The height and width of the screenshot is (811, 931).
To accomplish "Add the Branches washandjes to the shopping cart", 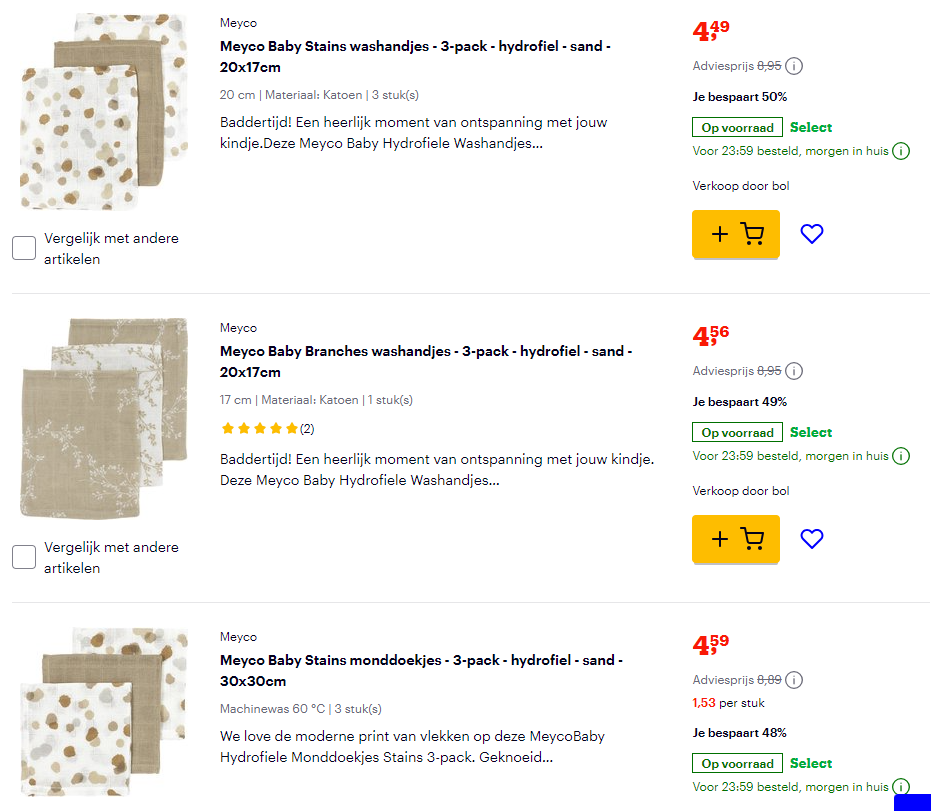I will point(735,538).
